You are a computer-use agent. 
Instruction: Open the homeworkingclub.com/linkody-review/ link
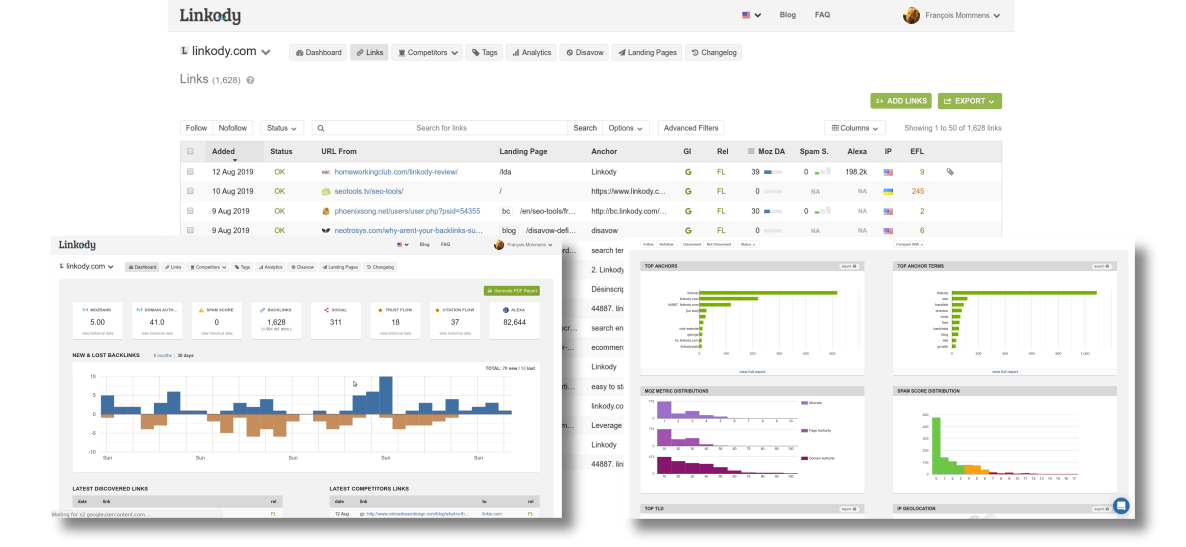[x=396, y=172]
